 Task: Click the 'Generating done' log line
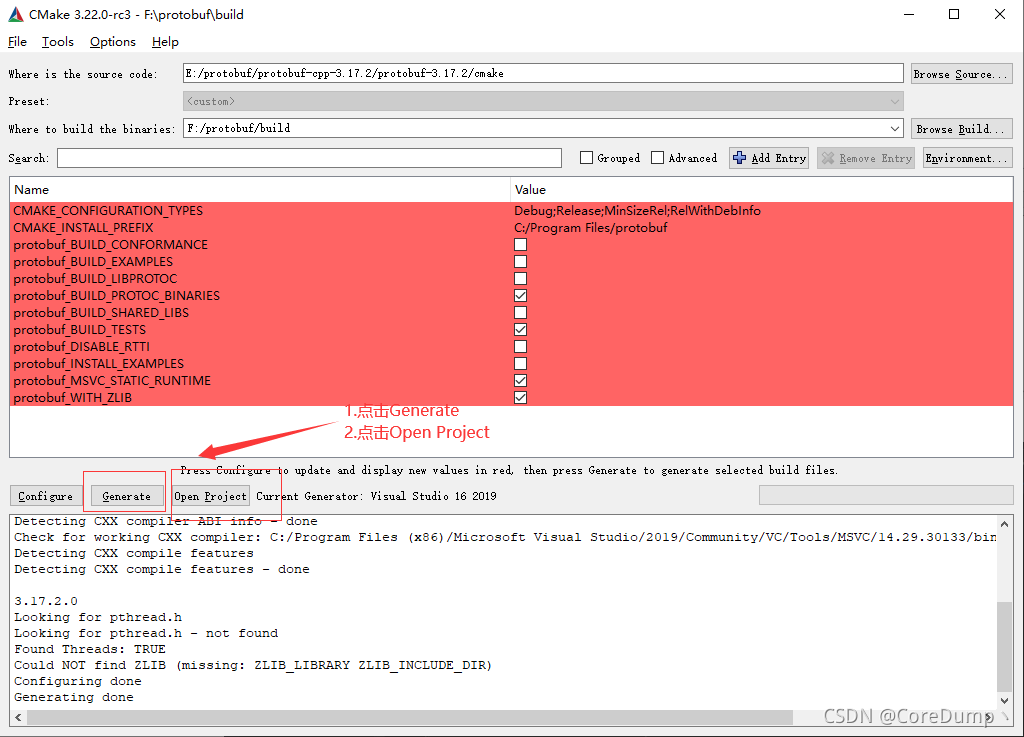click(x=74, y=697)
